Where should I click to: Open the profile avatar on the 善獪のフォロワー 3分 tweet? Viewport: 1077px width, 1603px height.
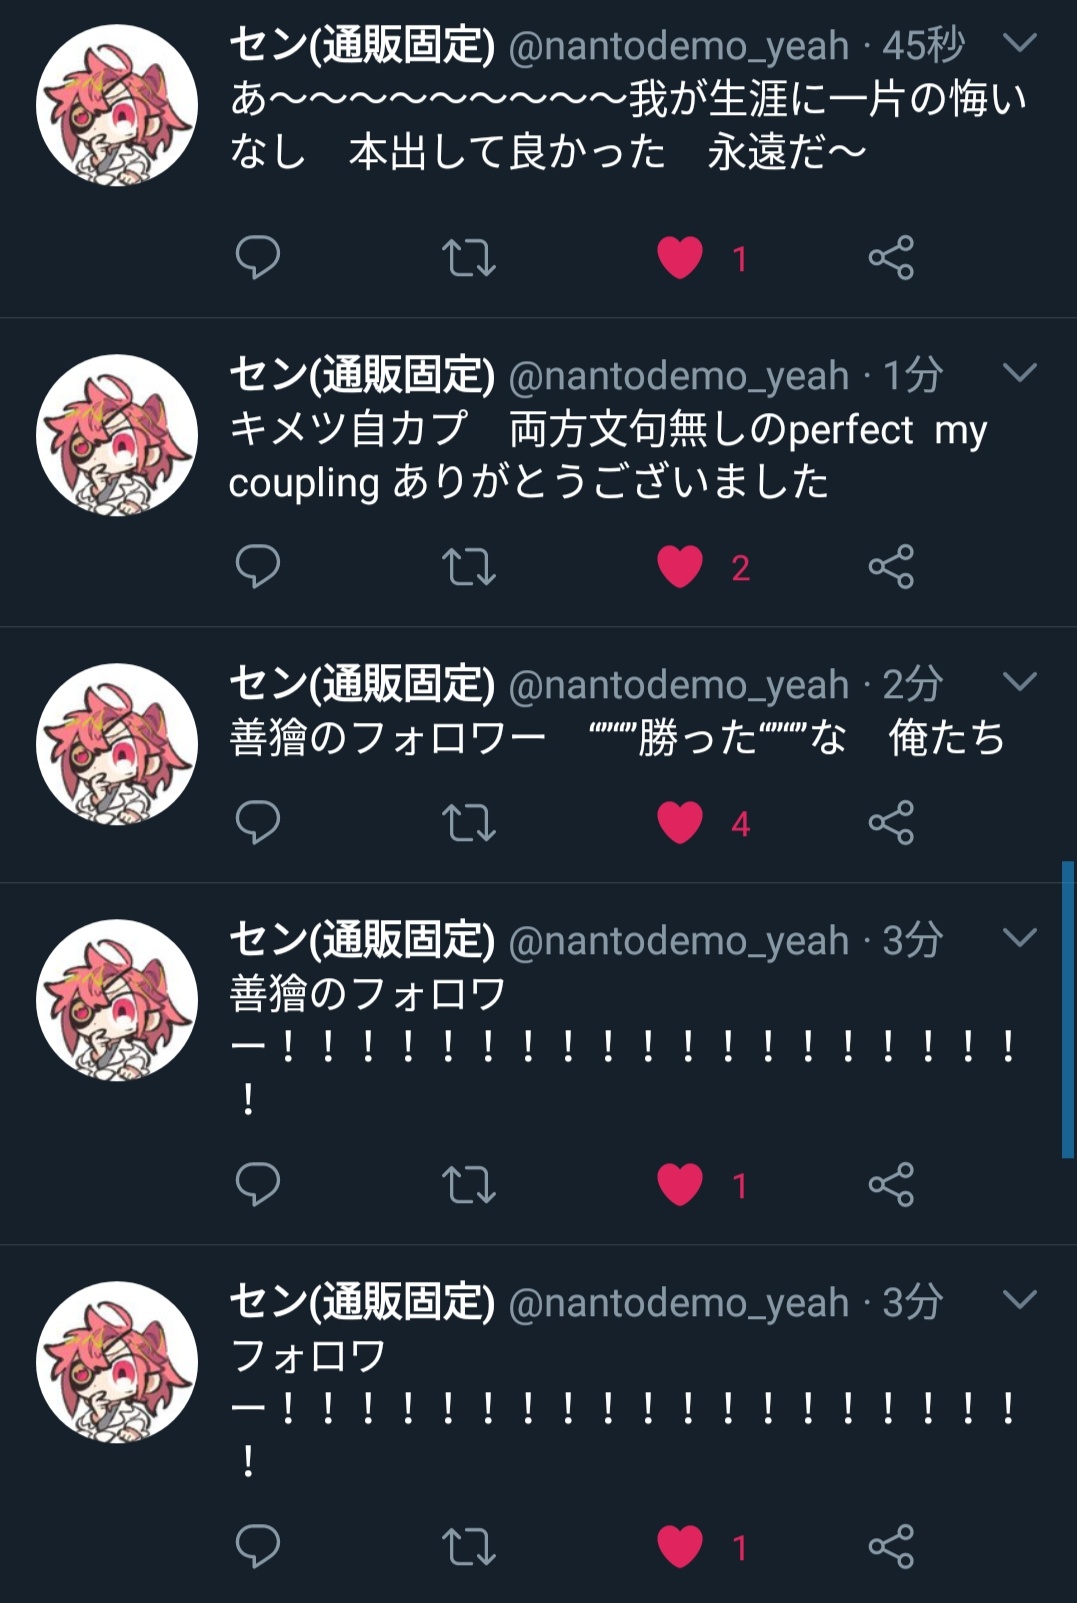(x=117, y=1000)
